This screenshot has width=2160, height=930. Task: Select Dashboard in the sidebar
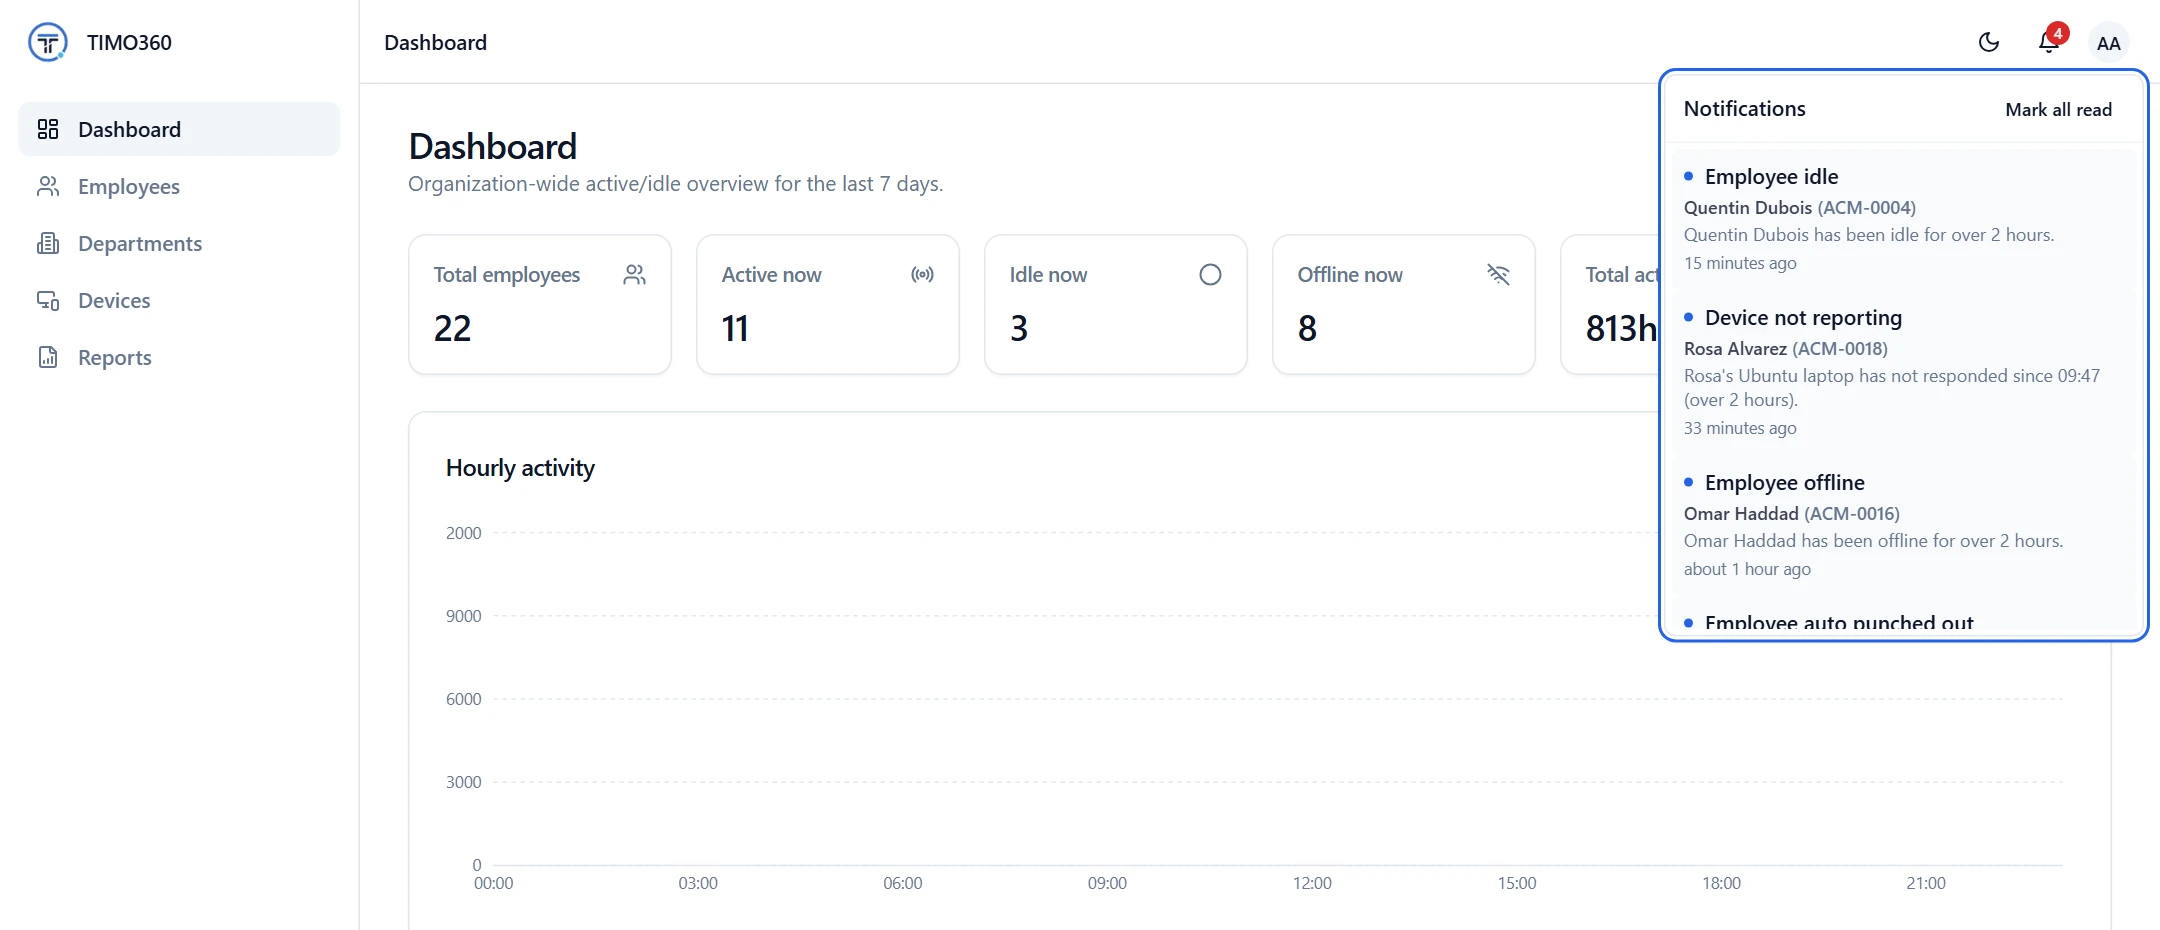pyautogui.click(x=179, y=129)
